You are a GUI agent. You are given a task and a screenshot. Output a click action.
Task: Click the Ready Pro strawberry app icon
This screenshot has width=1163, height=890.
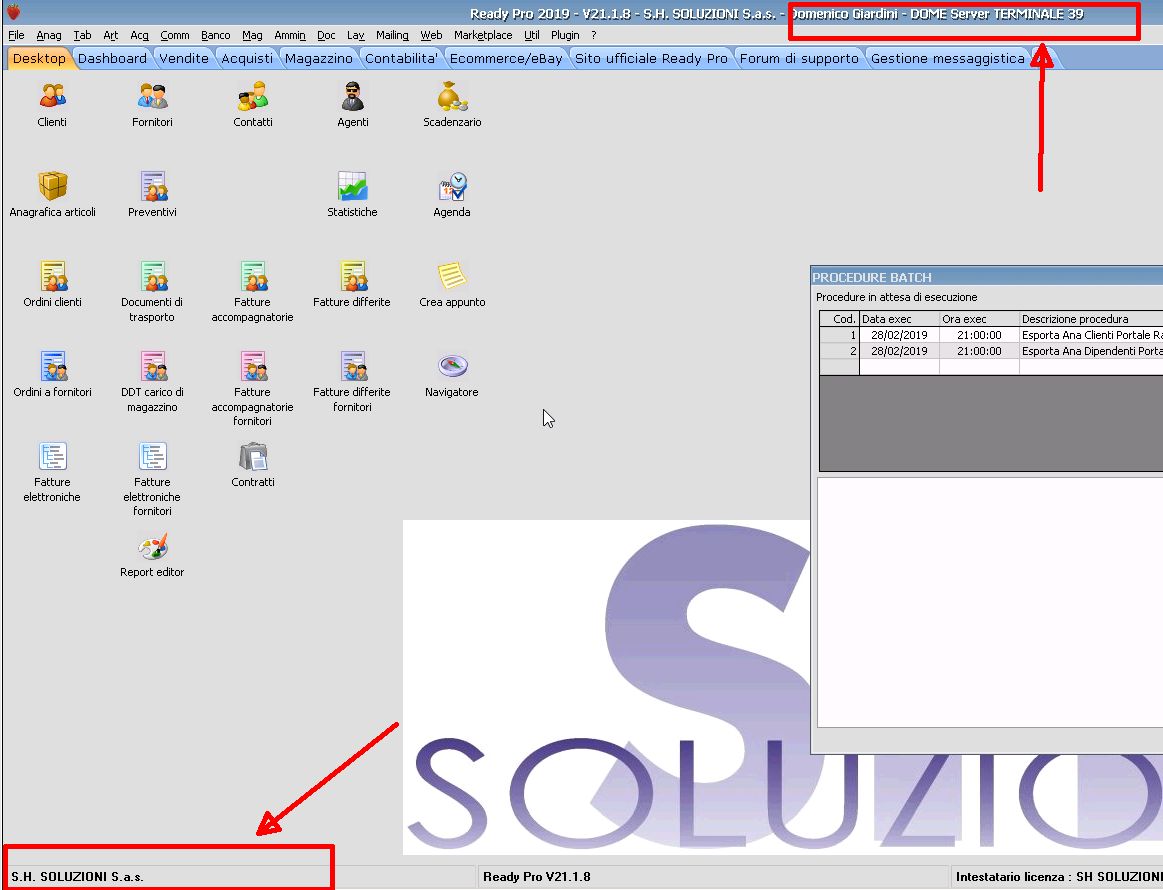(13, 13)
